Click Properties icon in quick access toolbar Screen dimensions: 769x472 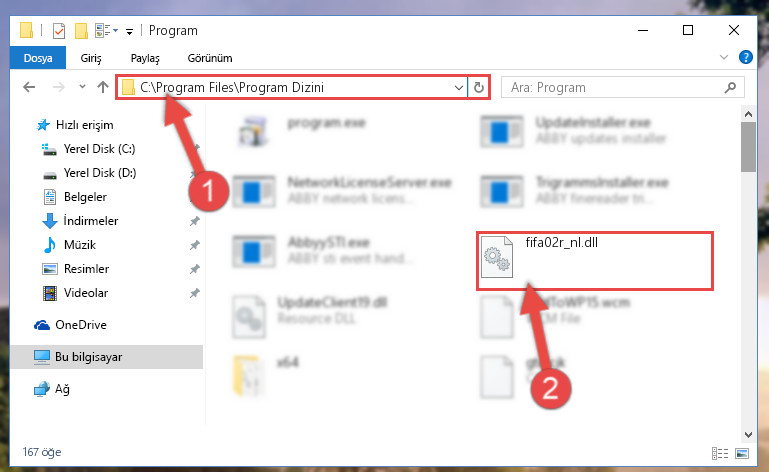pos(58,30)
